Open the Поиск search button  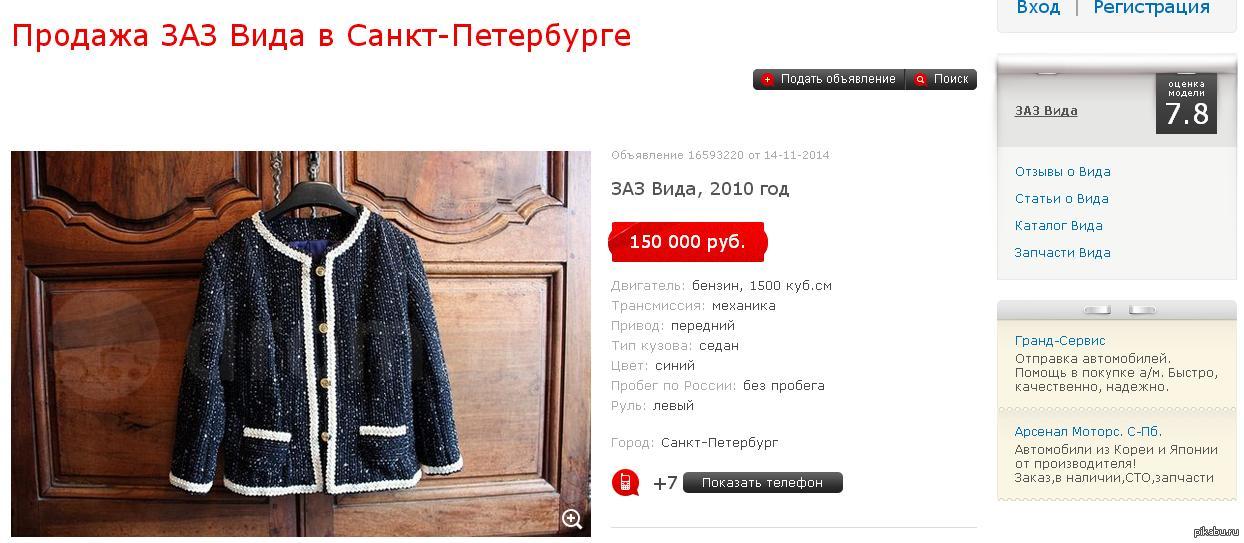coord(941,80)
